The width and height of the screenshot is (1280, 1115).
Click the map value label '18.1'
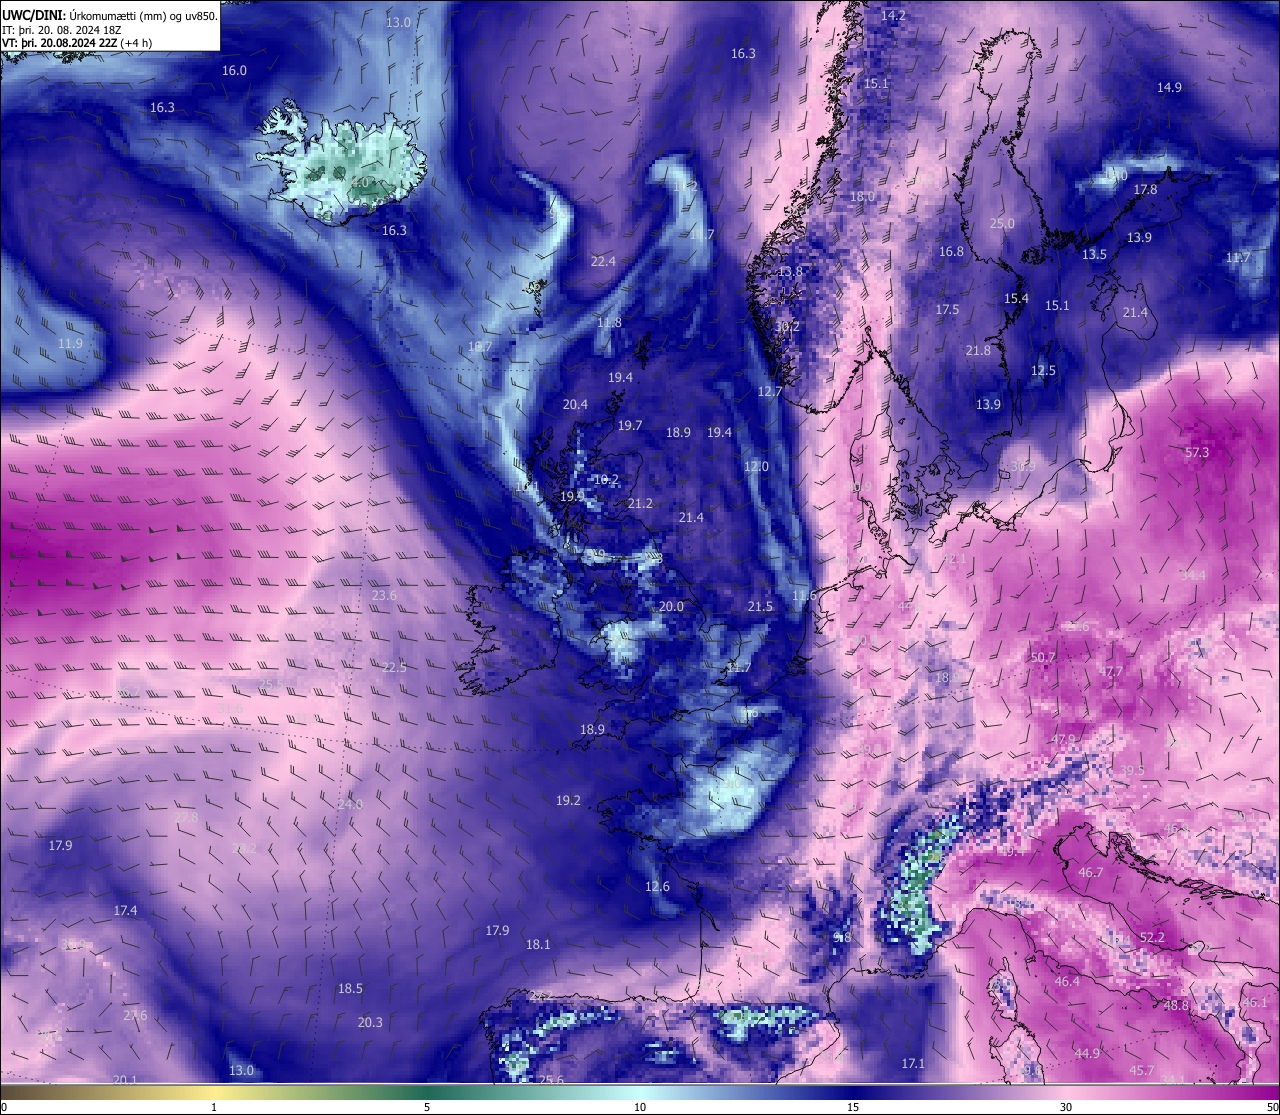538,945
